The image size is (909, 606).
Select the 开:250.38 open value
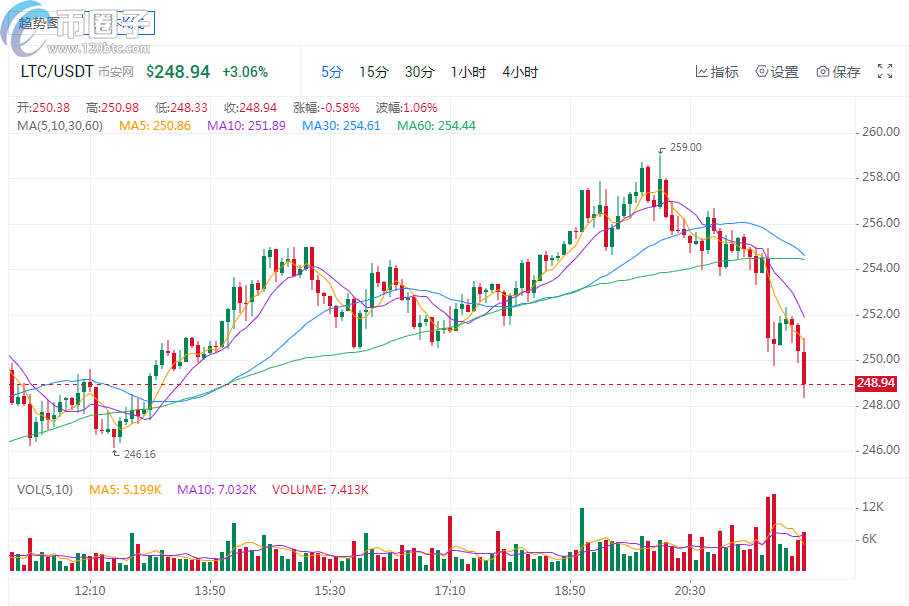coord(43,108)
